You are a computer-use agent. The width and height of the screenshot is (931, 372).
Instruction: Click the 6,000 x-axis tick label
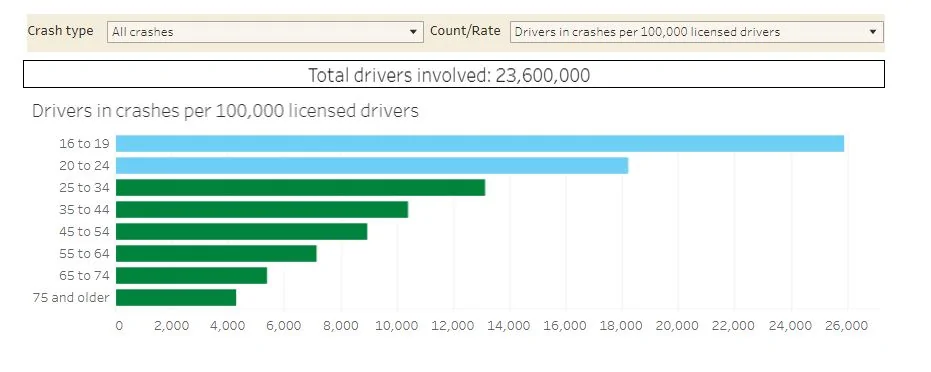[x=284, y=326]
